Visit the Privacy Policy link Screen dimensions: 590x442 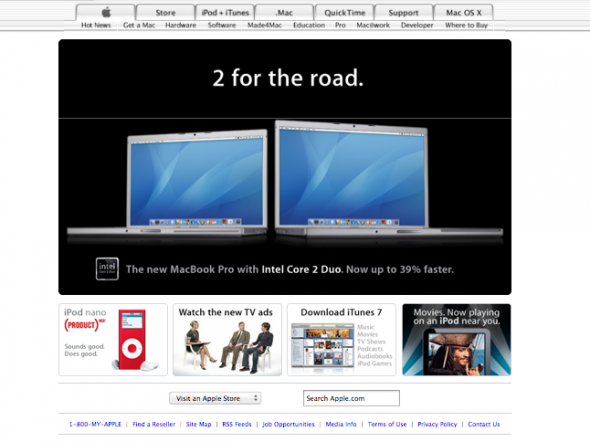(437, 424)
